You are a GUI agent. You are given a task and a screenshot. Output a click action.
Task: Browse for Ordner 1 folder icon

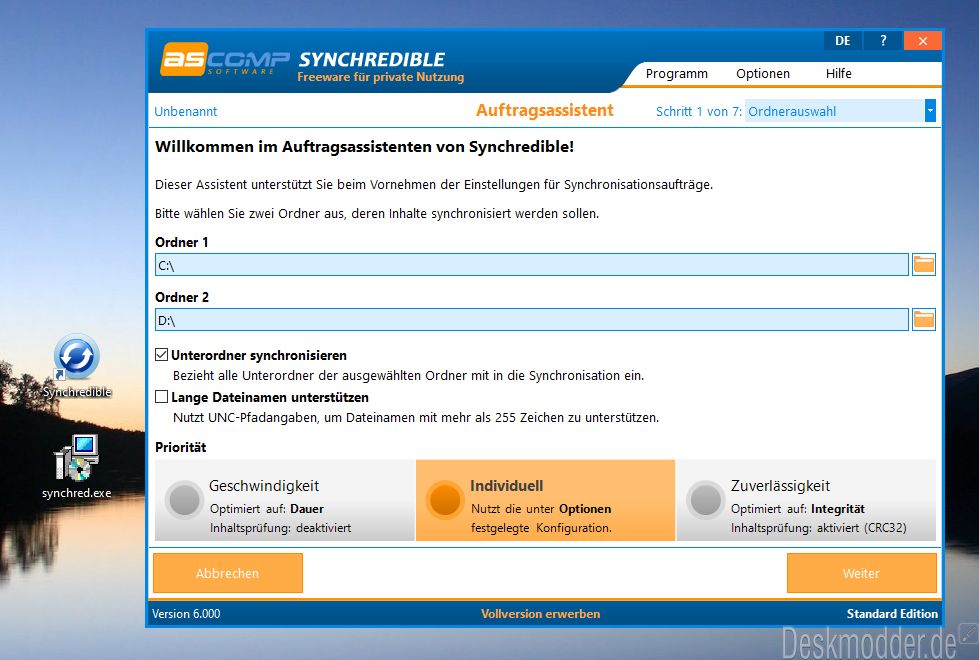(x=923, y=265)
